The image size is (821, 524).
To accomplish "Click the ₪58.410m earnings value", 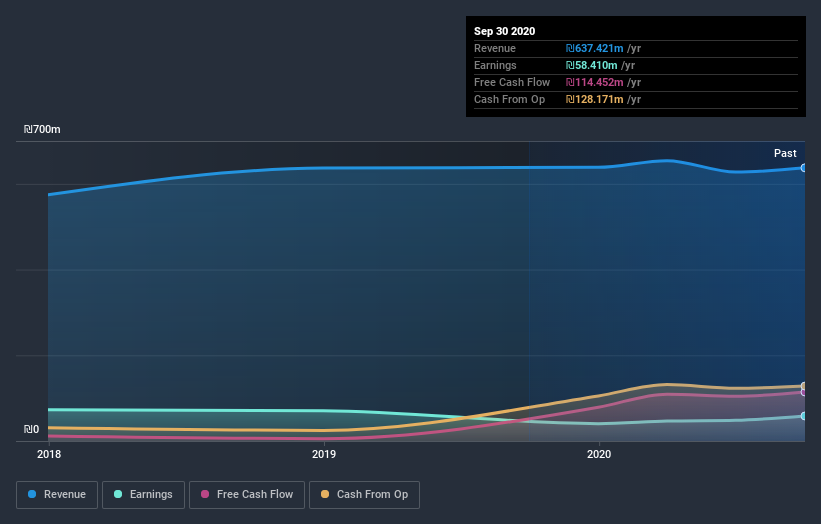I will click(591, 65).
